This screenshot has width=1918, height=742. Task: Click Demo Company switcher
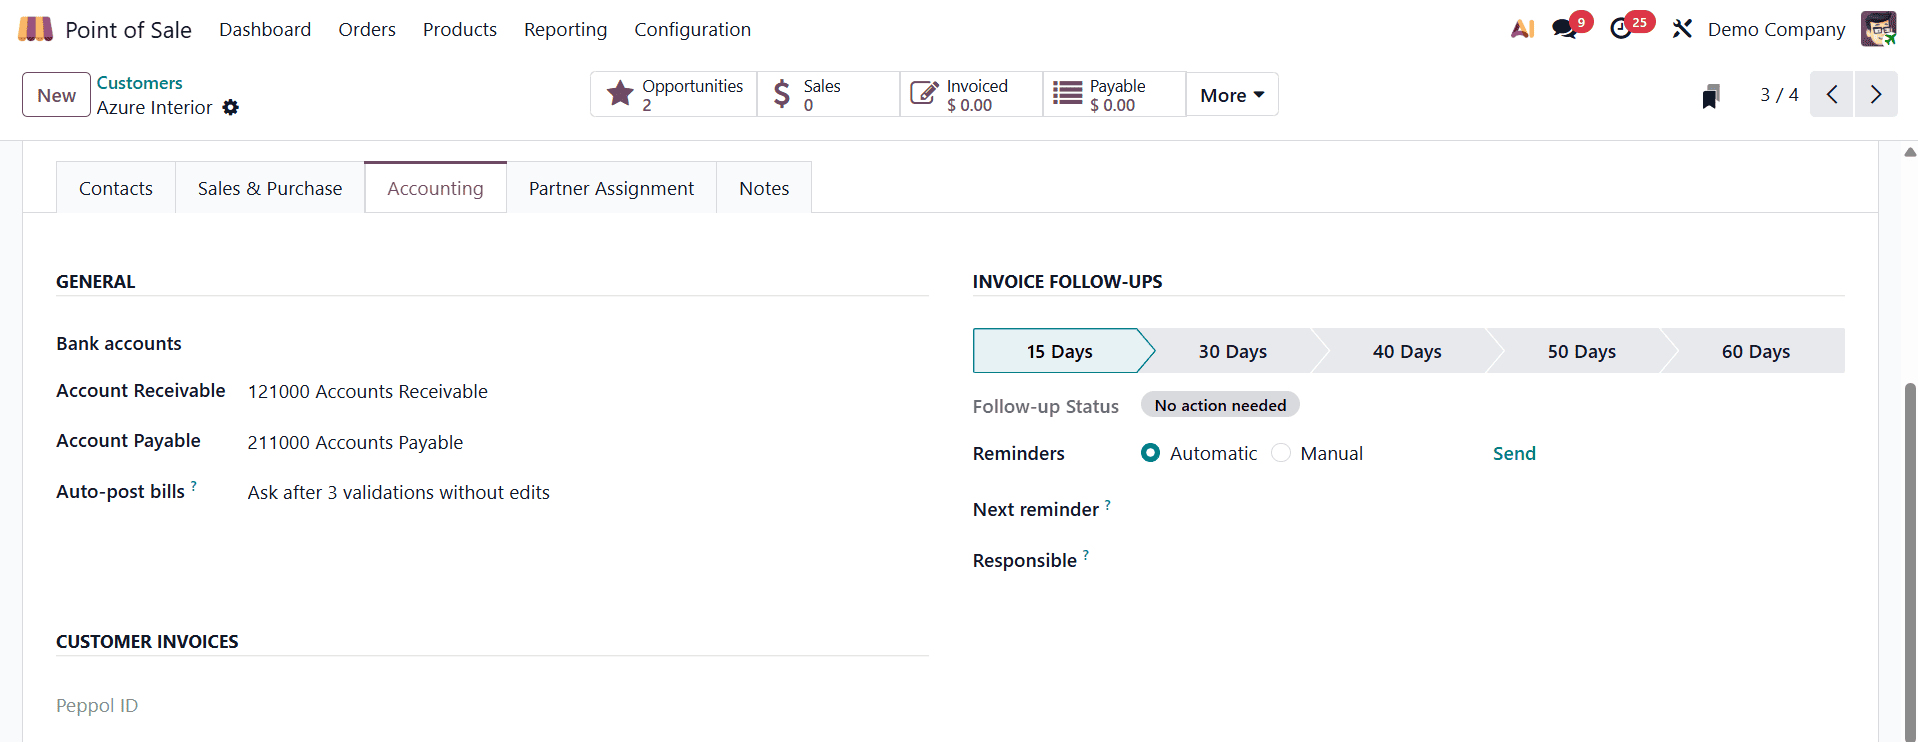(1776, 29)
